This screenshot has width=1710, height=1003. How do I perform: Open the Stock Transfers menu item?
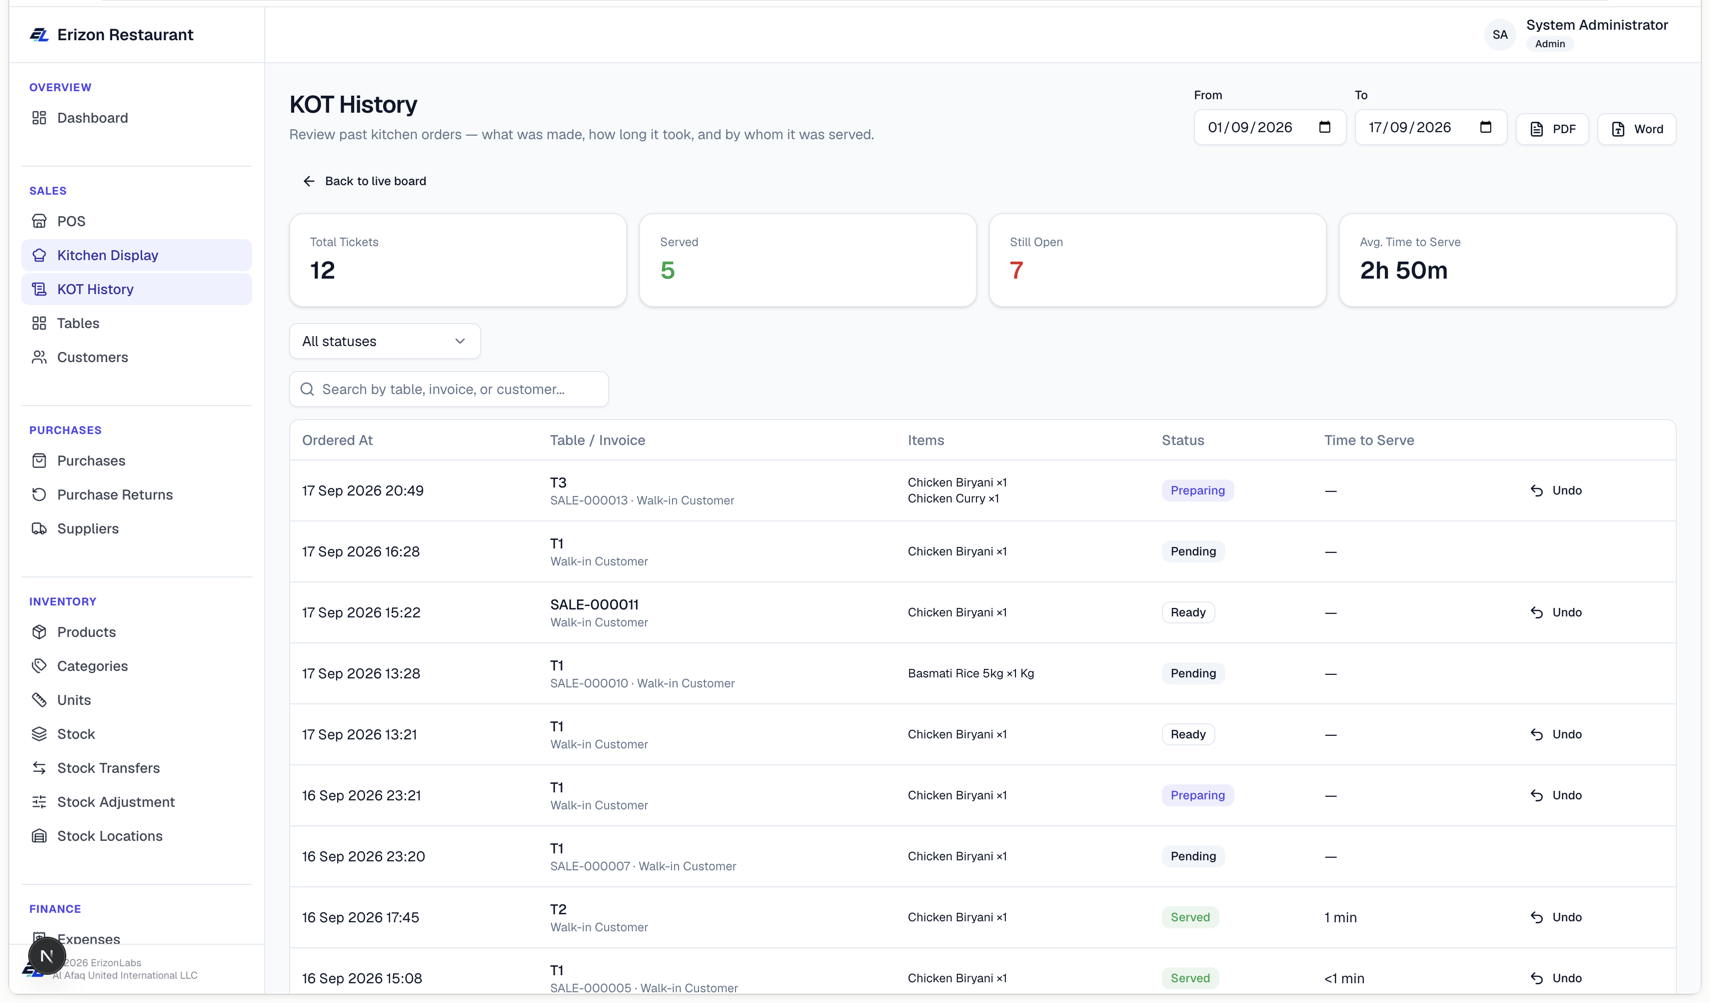(x=136, y=768)
